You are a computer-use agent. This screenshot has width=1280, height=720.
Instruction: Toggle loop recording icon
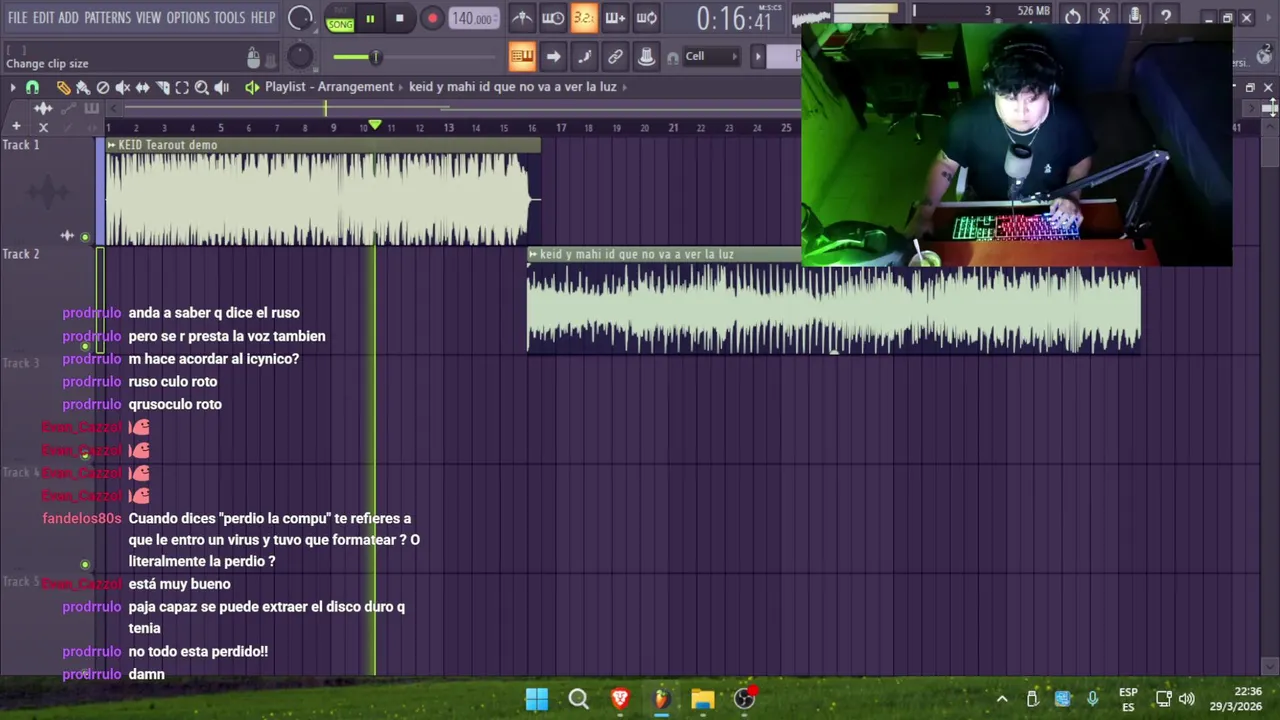[x=646, y=18]
